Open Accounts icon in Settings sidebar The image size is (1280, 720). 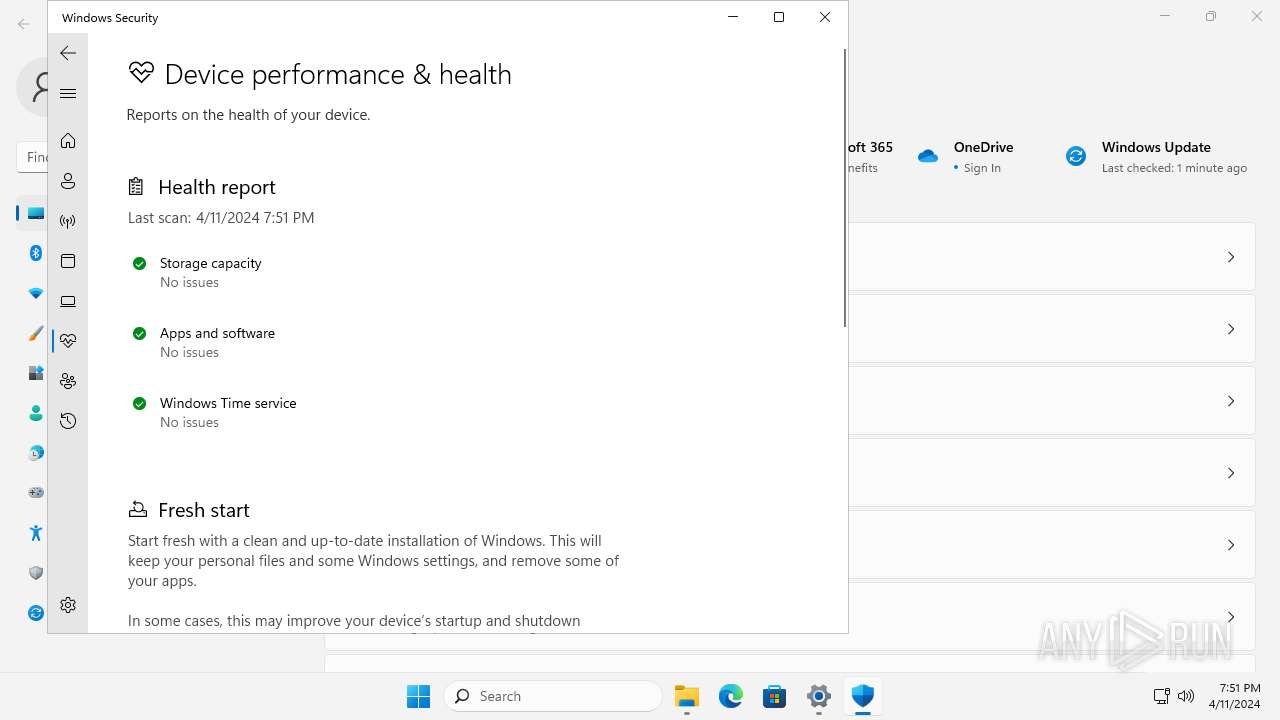pyautogui.click(x=36, y=413)
